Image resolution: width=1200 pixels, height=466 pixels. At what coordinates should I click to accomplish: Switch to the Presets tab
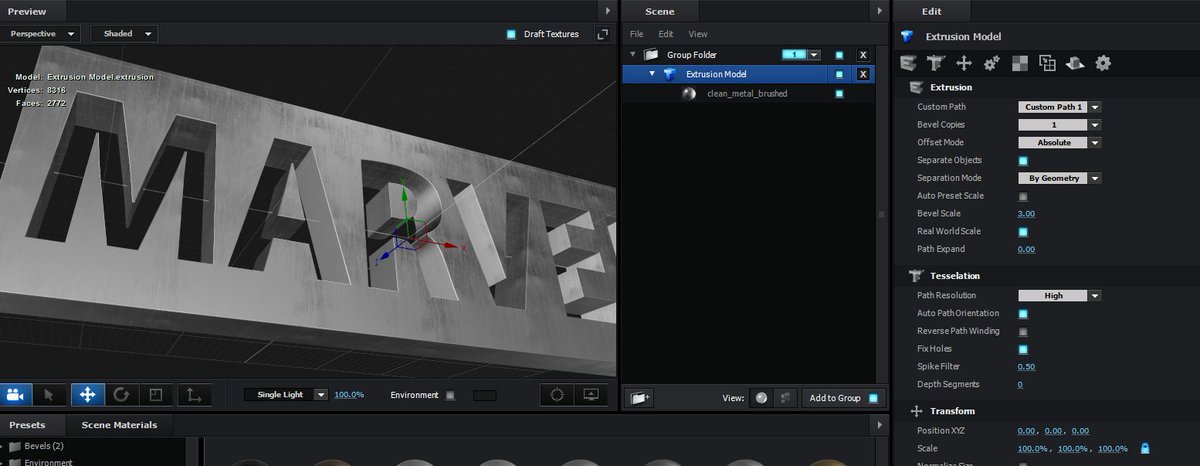click(27, 425)
